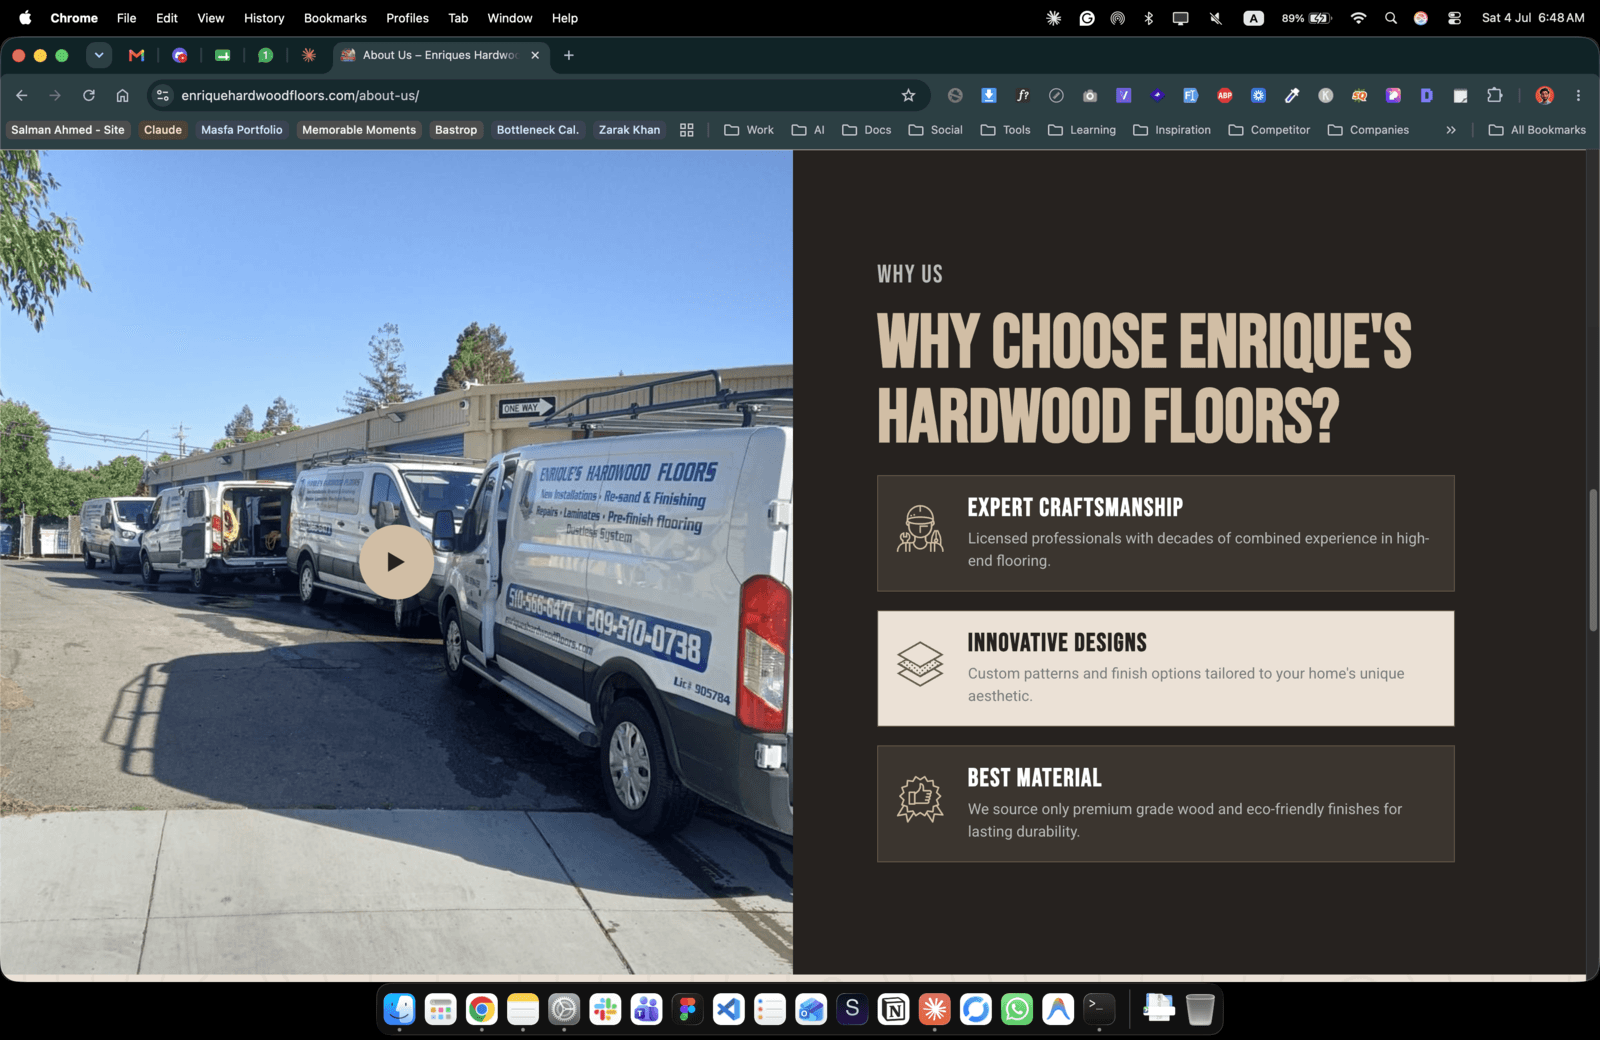Switch to the pinned Gmail tab
1600x1040 pixels.
[x=137, y=55]
